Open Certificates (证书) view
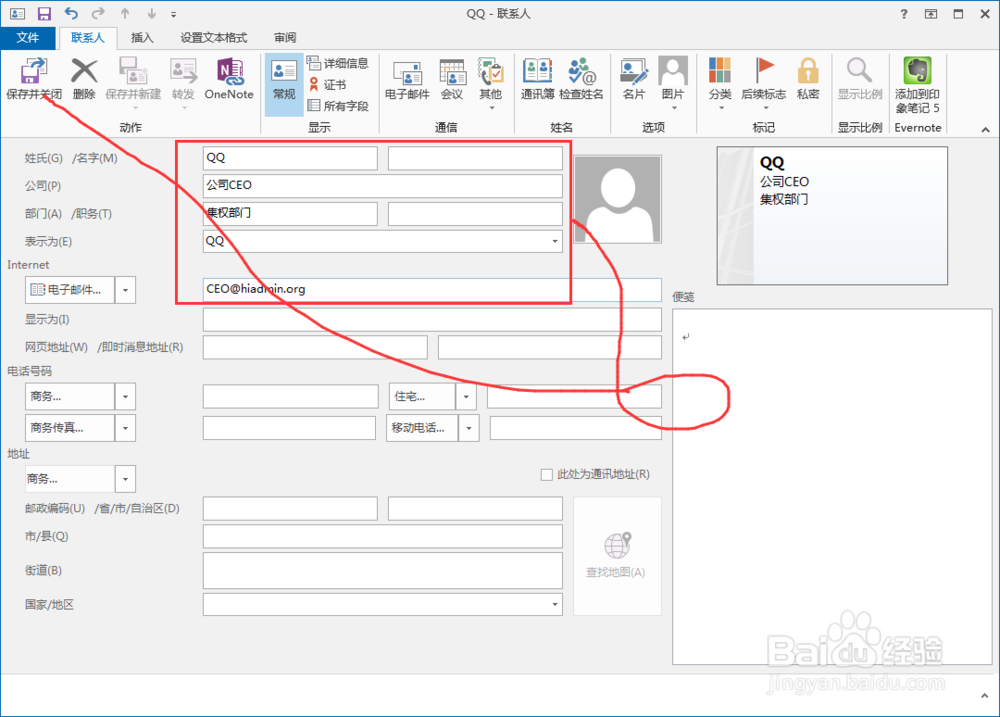The image size is (1000, 717). coord(328,85)
